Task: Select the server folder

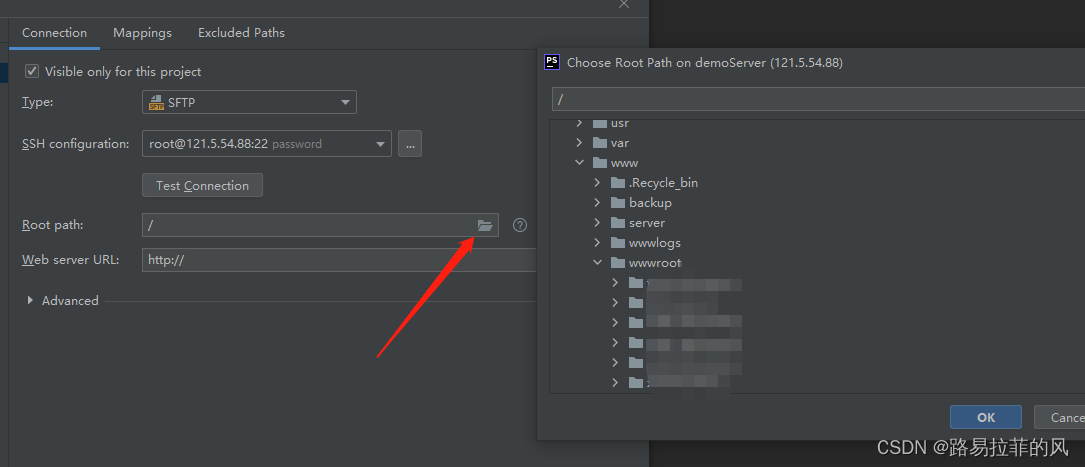Action: [647, 223]
